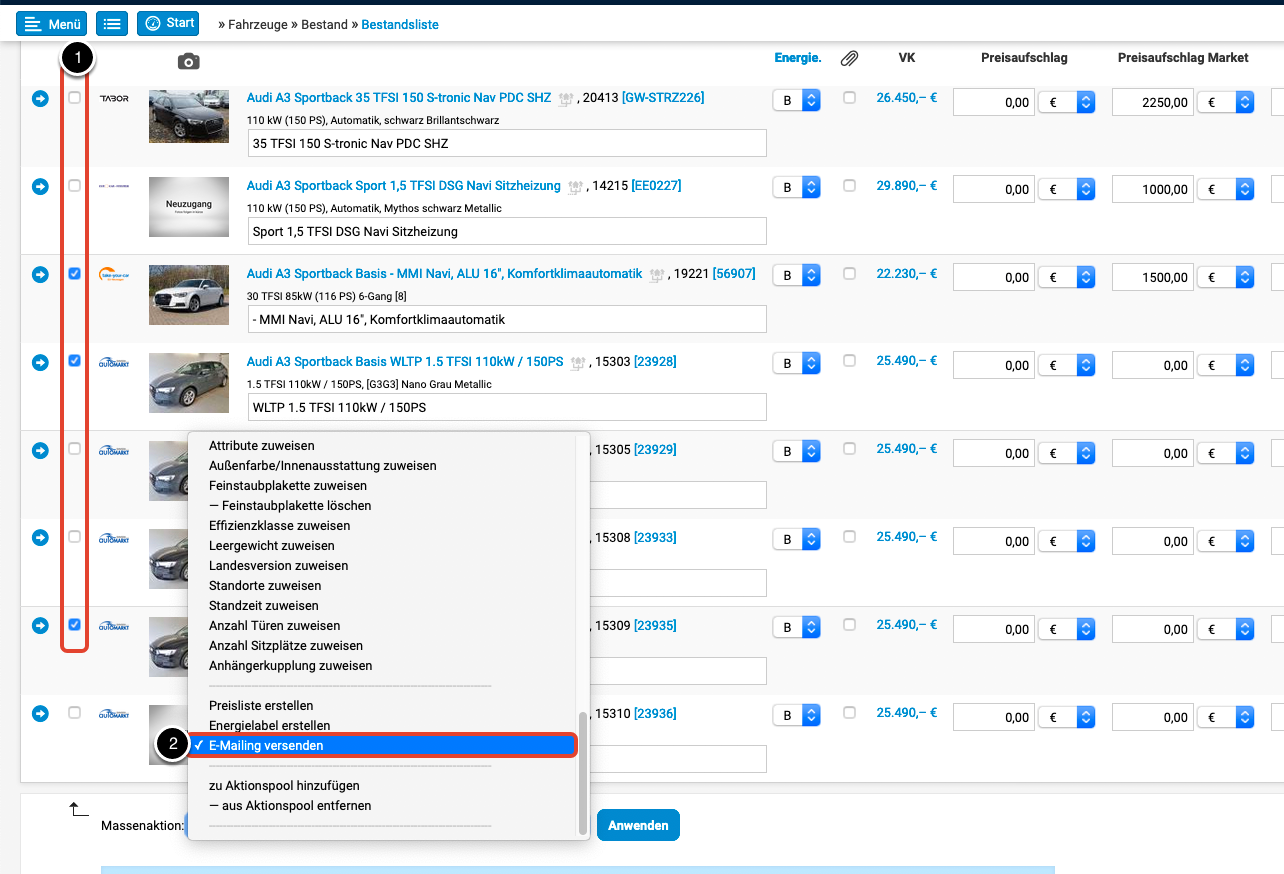1284x874 pixels.
Task: Tick attachment checkbox for 29.890 € vehicle
Action: [849, 186]
